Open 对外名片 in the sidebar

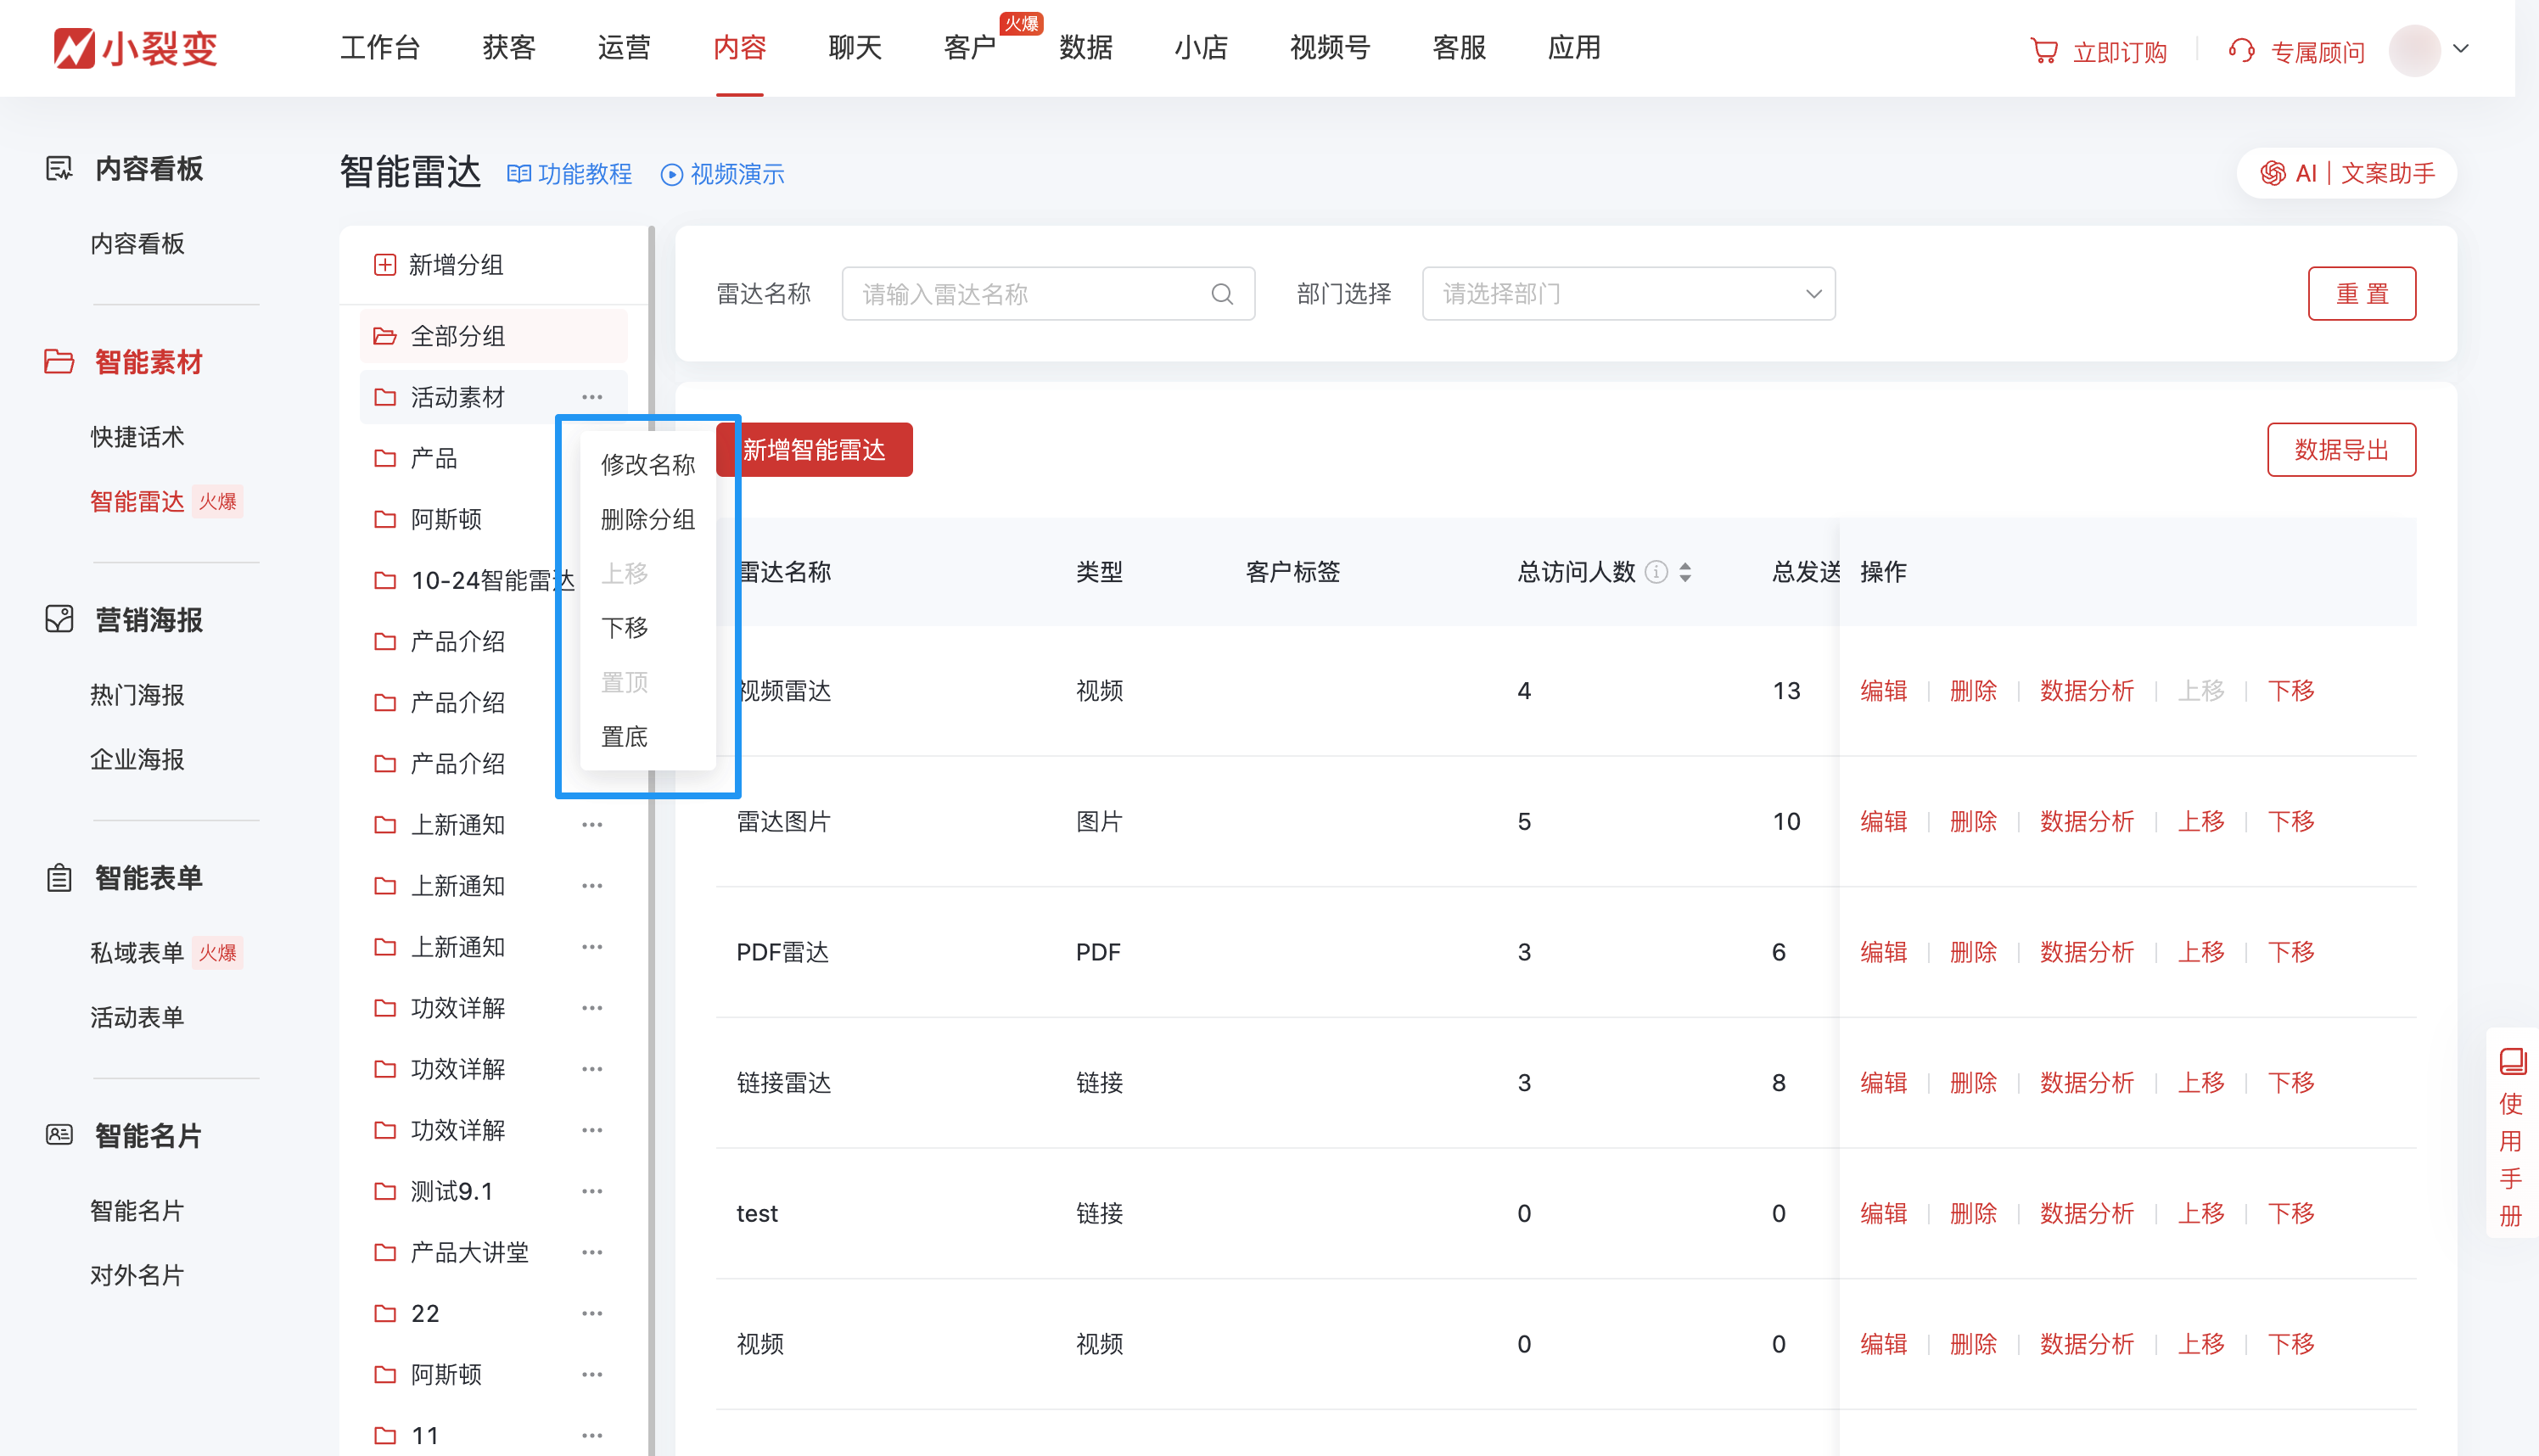click(x=137, y=1276)
